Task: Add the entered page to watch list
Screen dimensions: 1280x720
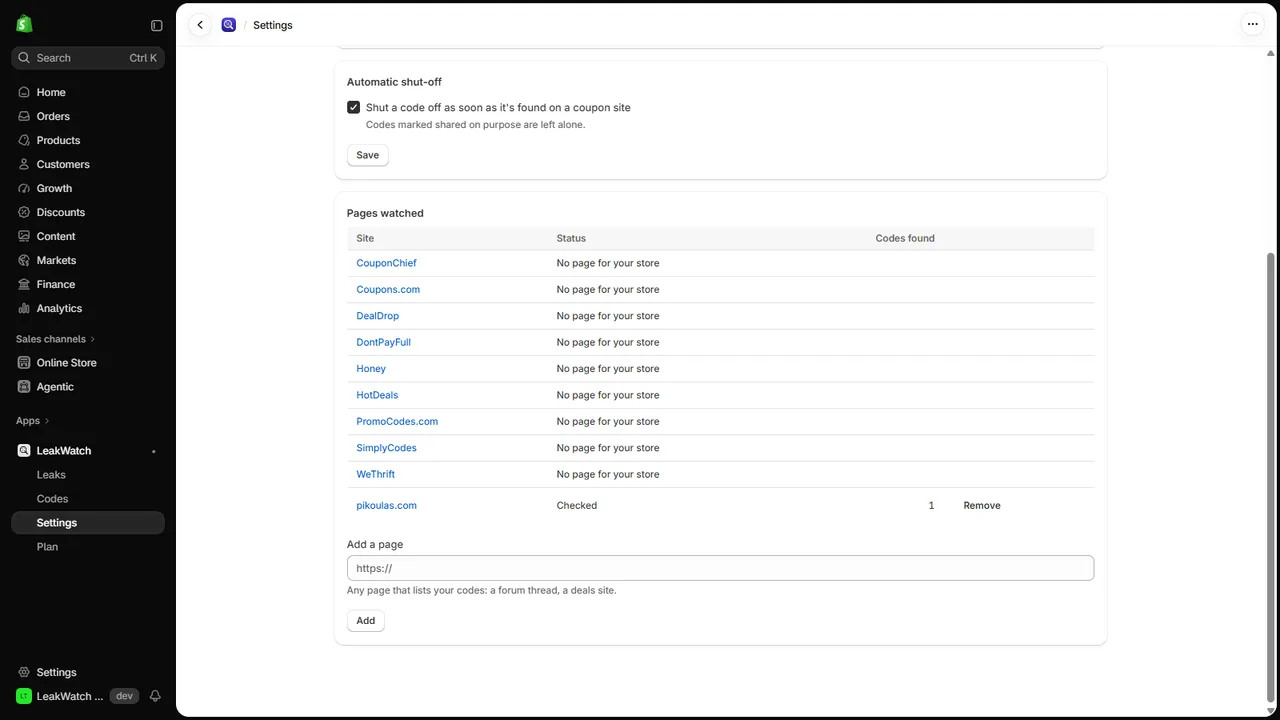Action: coord(366,621)
